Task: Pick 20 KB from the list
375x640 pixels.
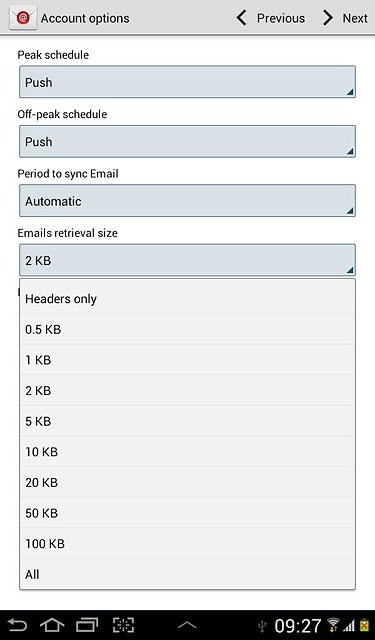Action: (187, 482)
